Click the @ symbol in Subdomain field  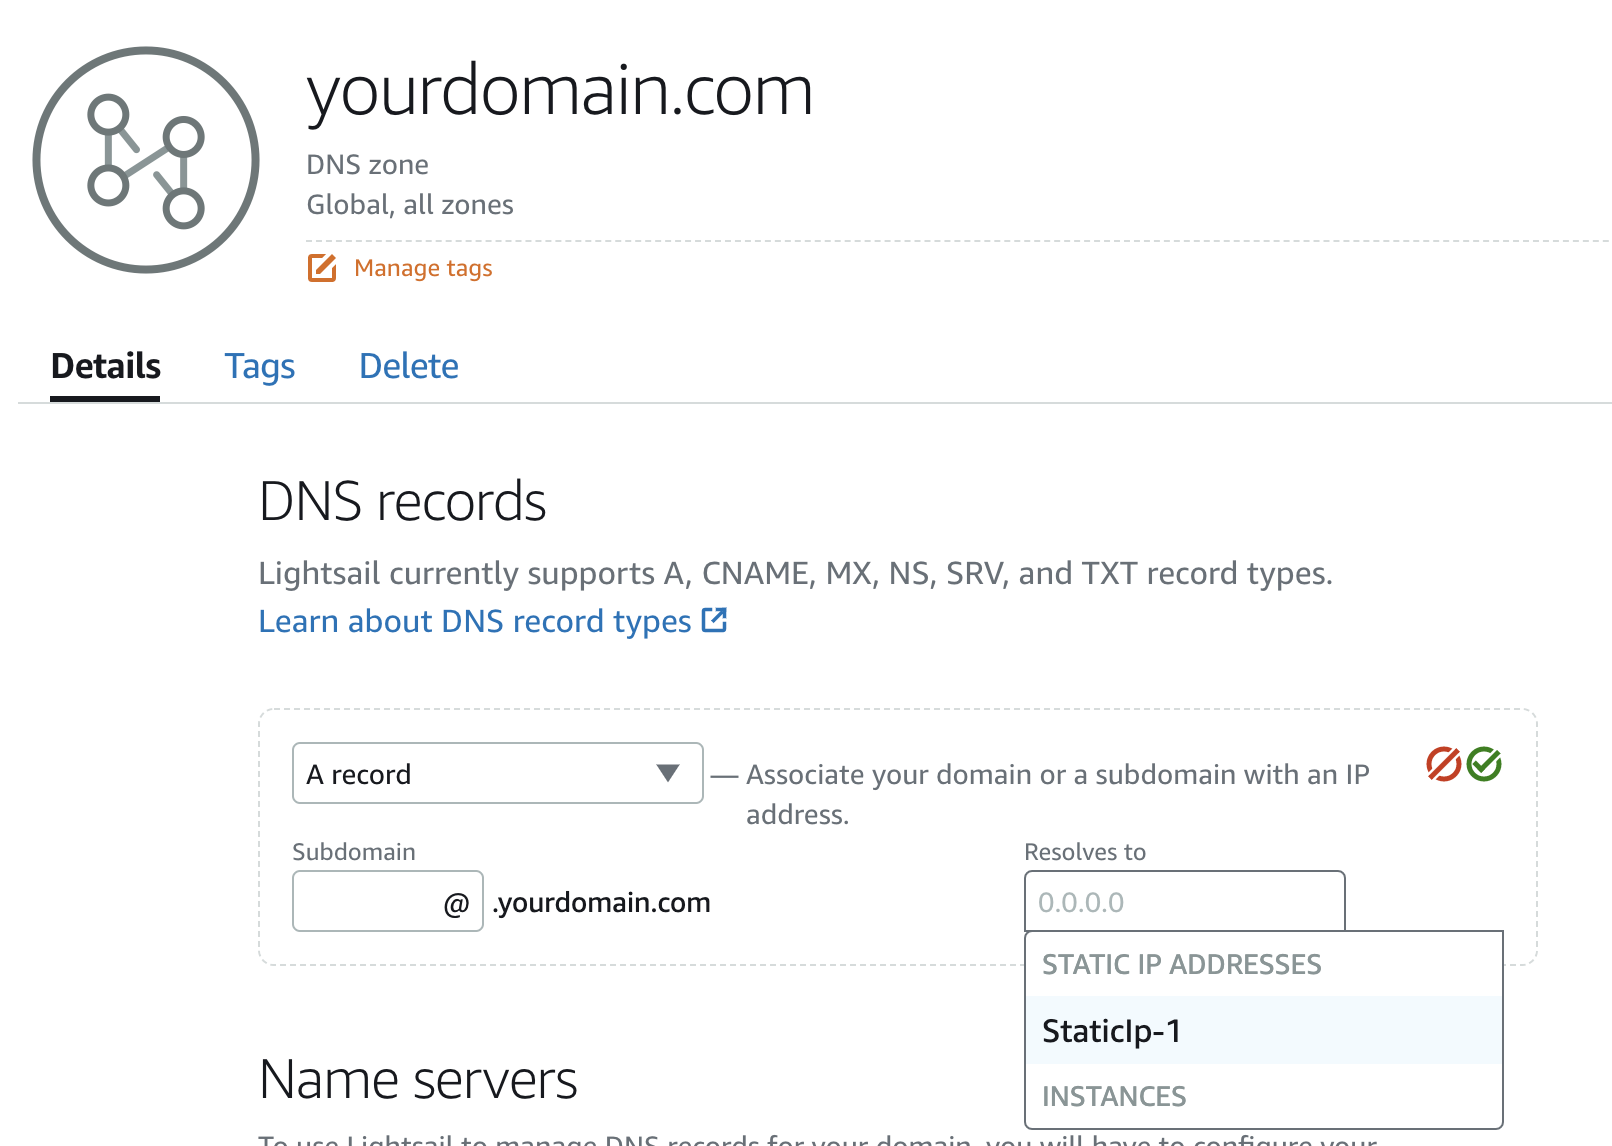[456, 903]
